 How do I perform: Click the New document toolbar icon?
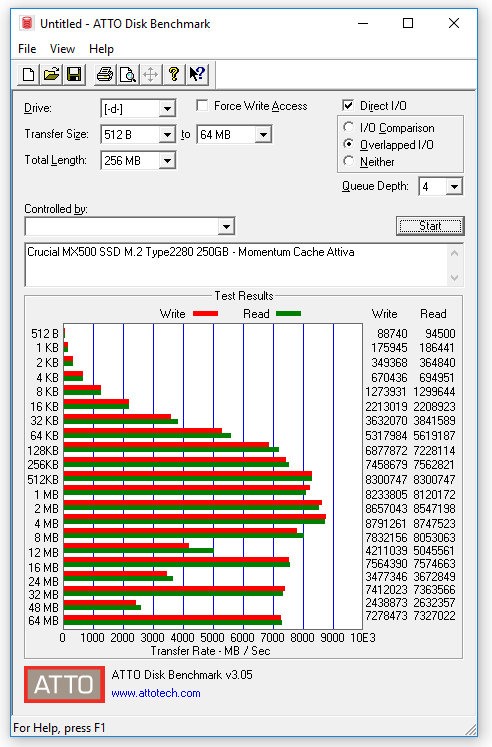point(29,74)
